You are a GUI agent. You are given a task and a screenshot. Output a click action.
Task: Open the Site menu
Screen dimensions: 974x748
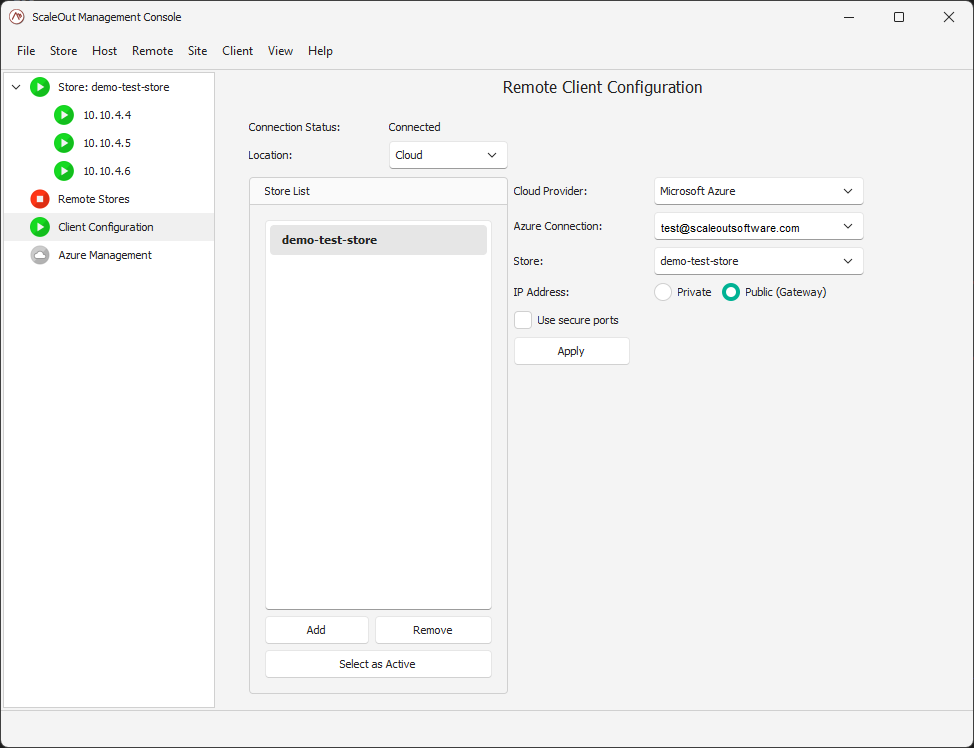(198, 51)
